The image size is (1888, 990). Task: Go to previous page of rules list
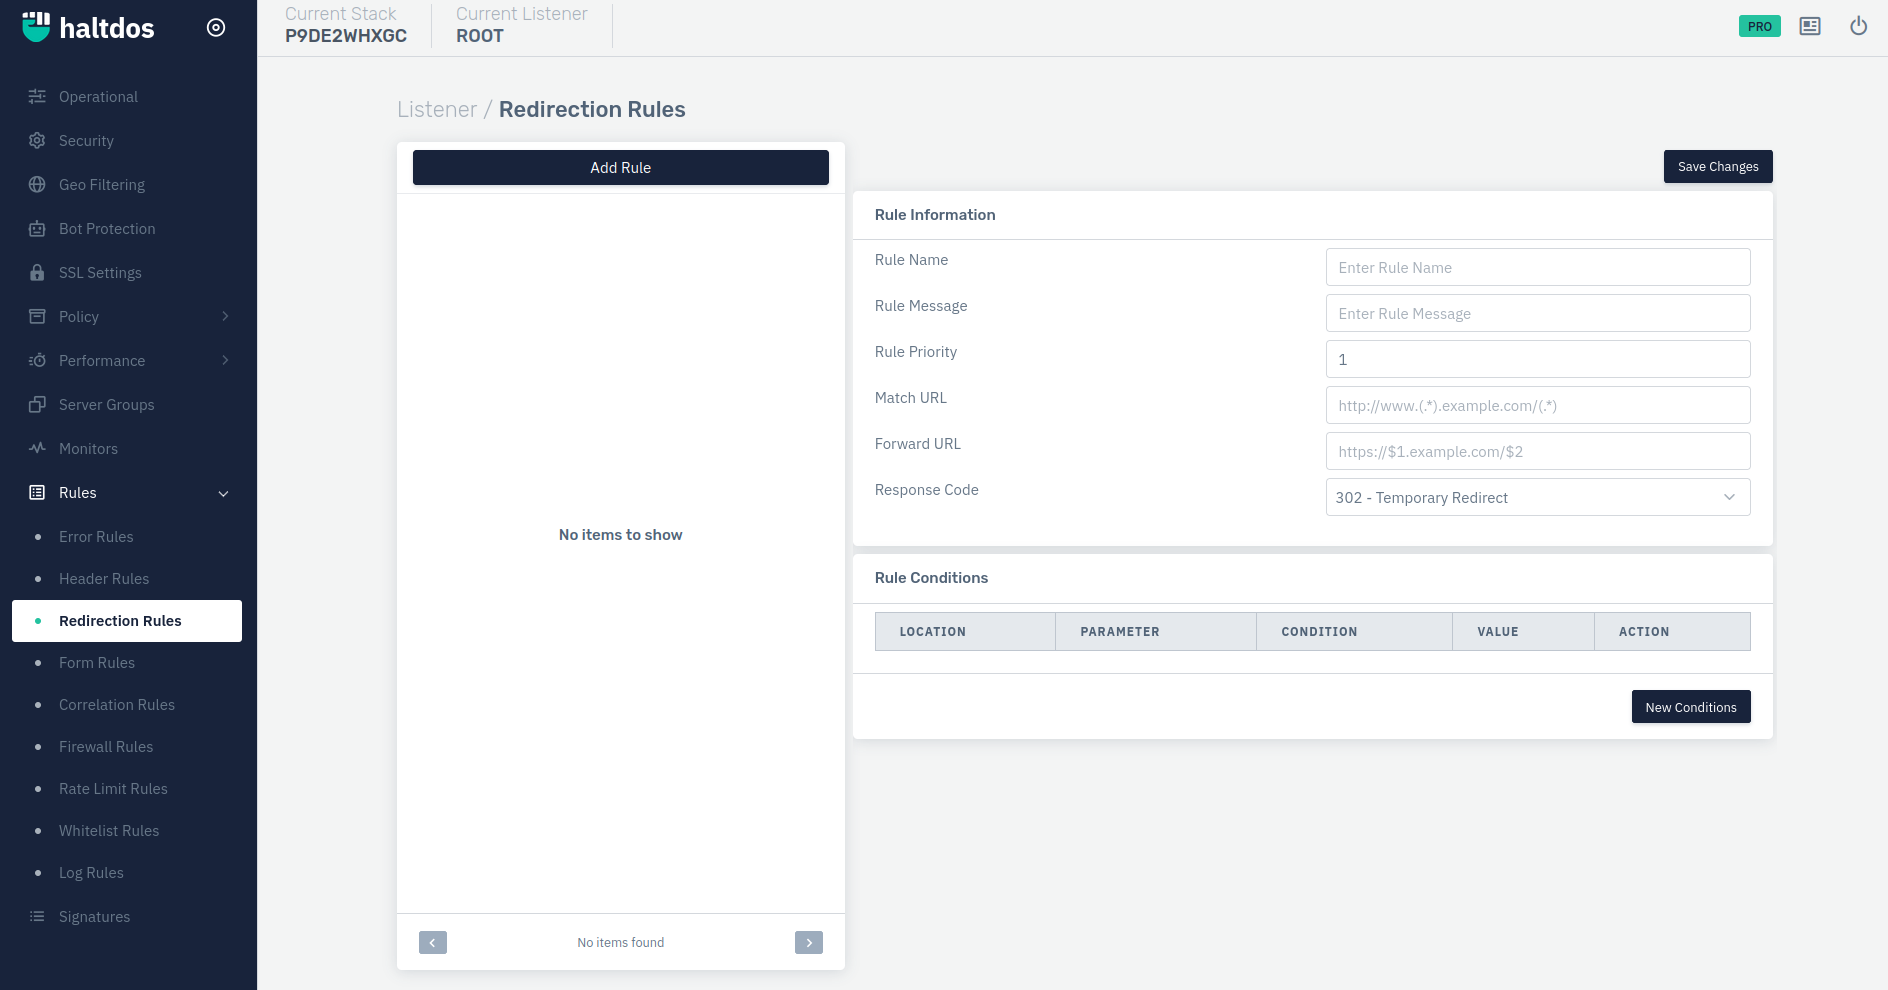433,943
